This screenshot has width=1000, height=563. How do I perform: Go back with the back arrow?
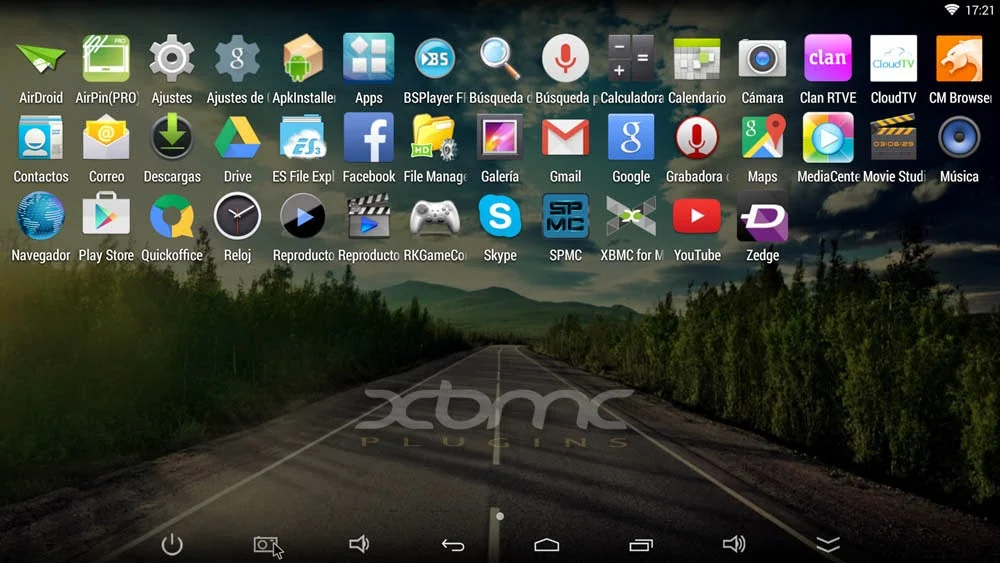click(453, 545)
